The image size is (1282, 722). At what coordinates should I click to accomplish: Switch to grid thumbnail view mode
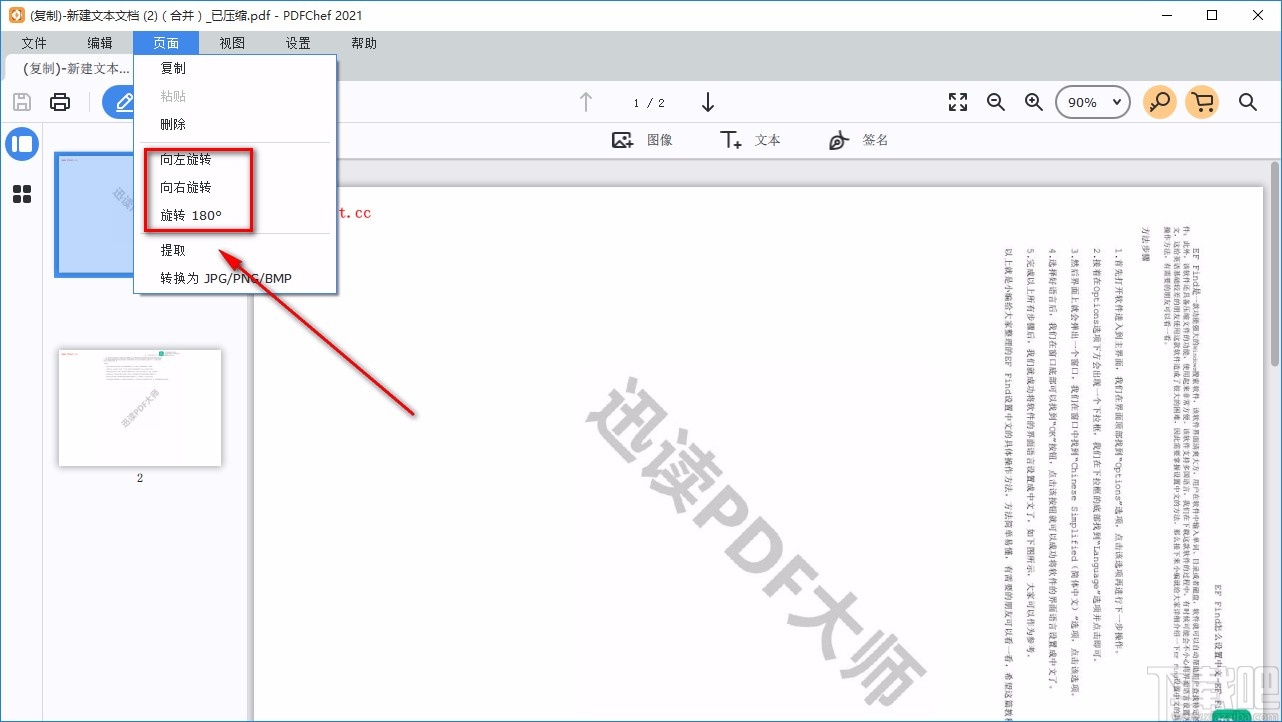pos(22,194)
